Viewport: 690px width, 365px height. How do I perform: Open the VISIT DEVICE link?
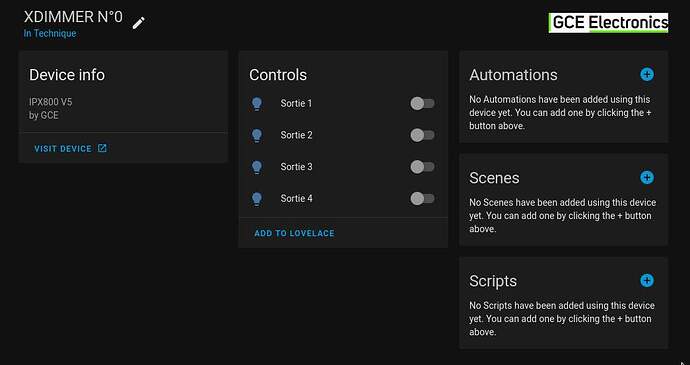[70, 149]
